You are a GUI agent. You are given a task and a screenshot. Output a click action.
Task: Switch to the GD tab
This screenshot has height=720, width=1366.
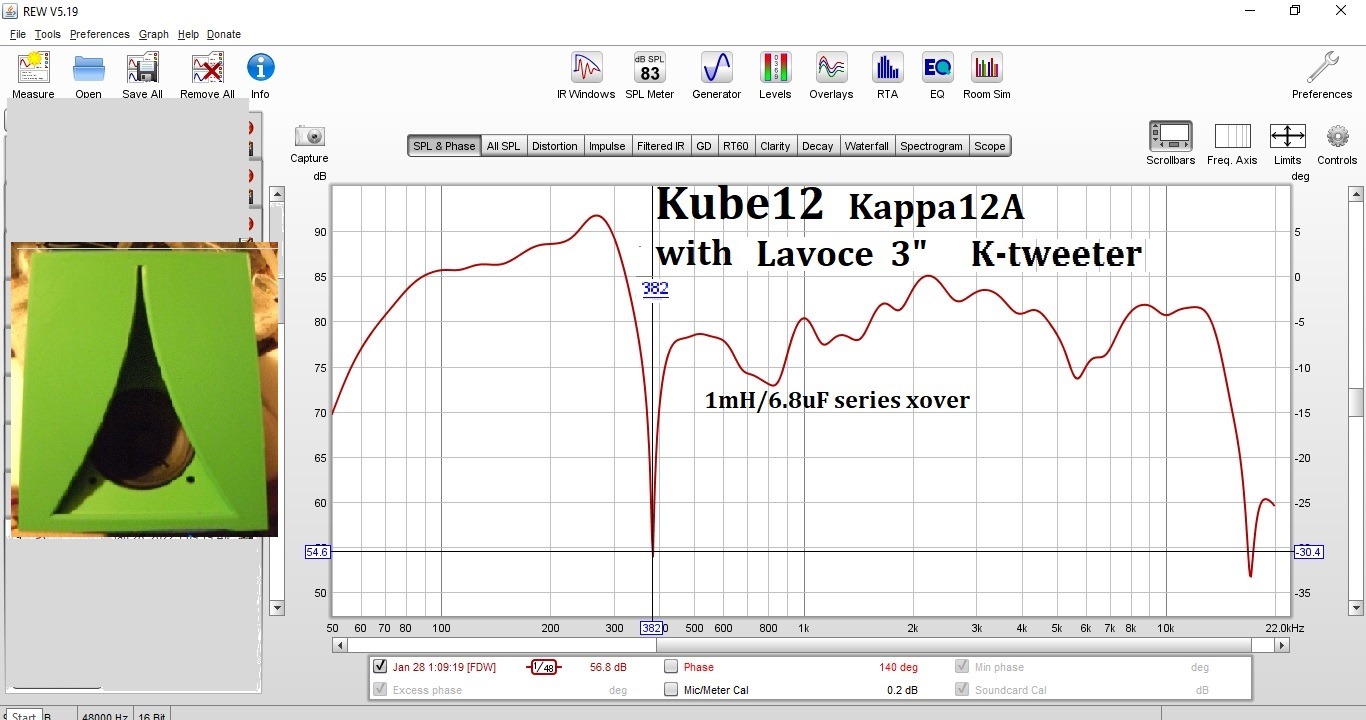coord(704,146)
